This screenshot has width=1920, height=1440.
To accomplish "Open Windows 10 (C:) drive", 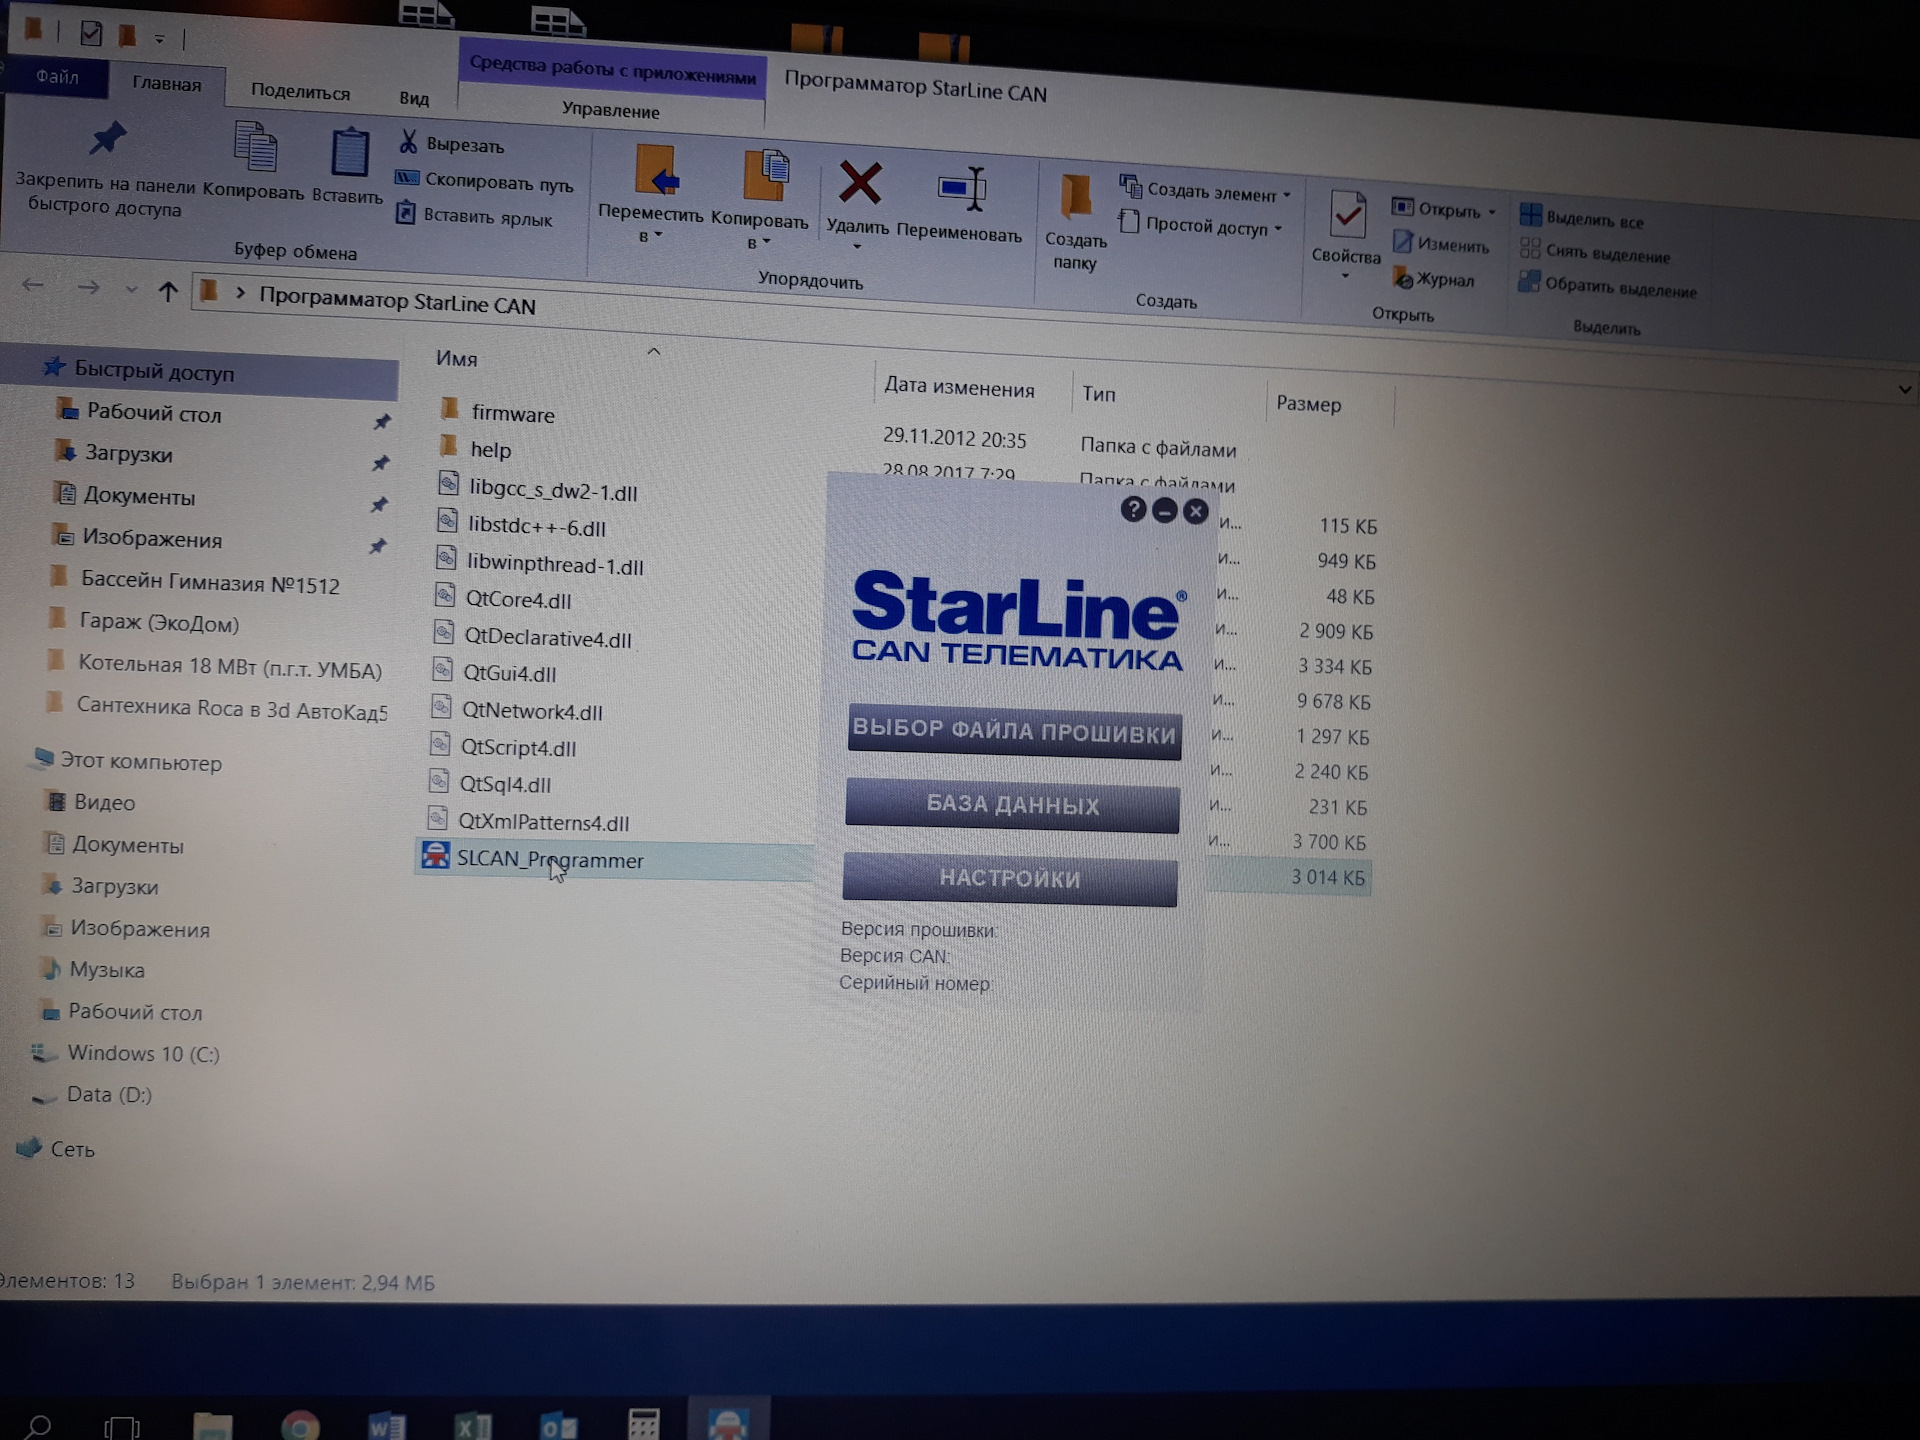I will click(x=143, y=1053).
